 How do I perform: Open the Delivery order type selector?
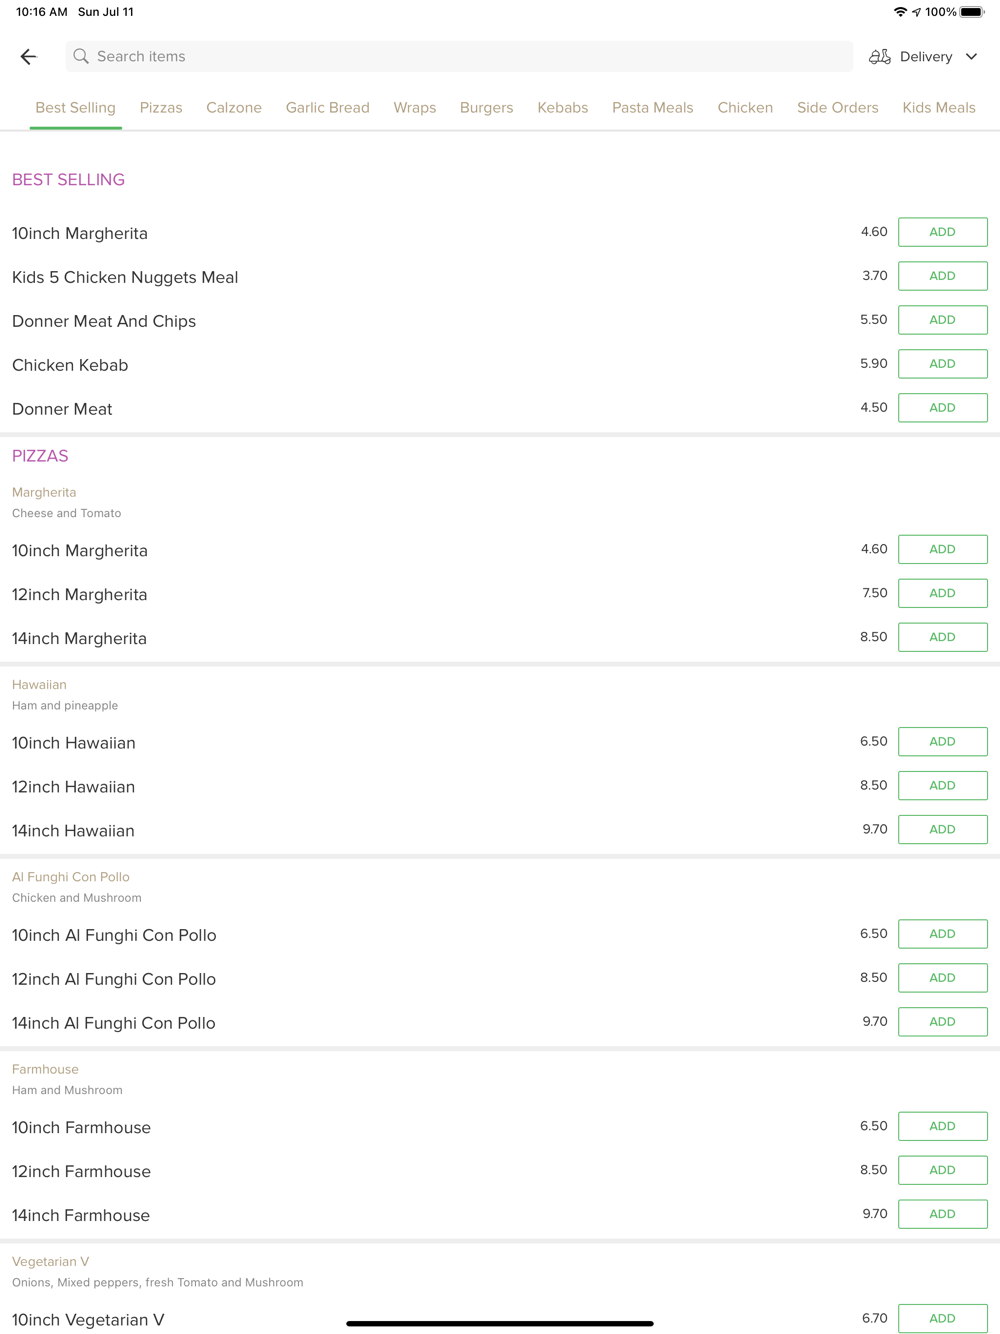925,57
